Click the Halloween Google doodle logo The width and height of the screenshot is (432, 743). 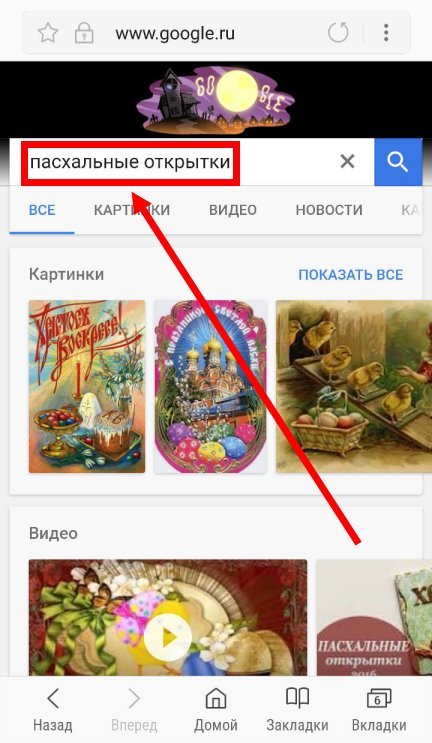pyautogui.click(x=216, y=100)
